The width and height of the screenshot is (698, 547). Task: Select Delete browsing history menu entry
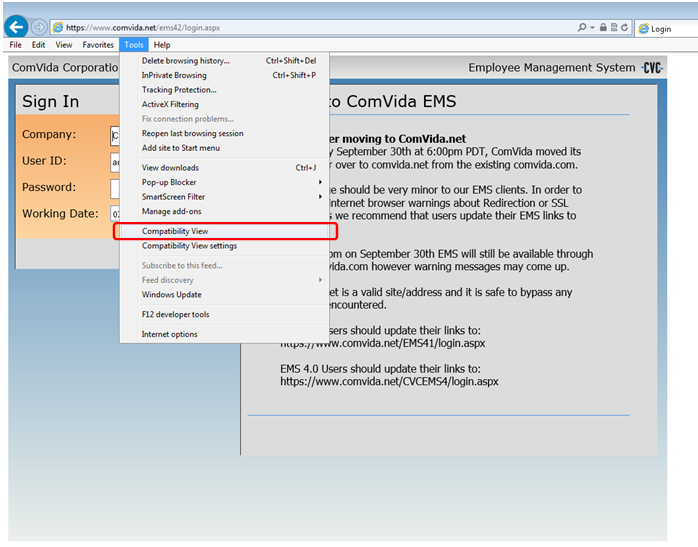[x=185, y=60]
